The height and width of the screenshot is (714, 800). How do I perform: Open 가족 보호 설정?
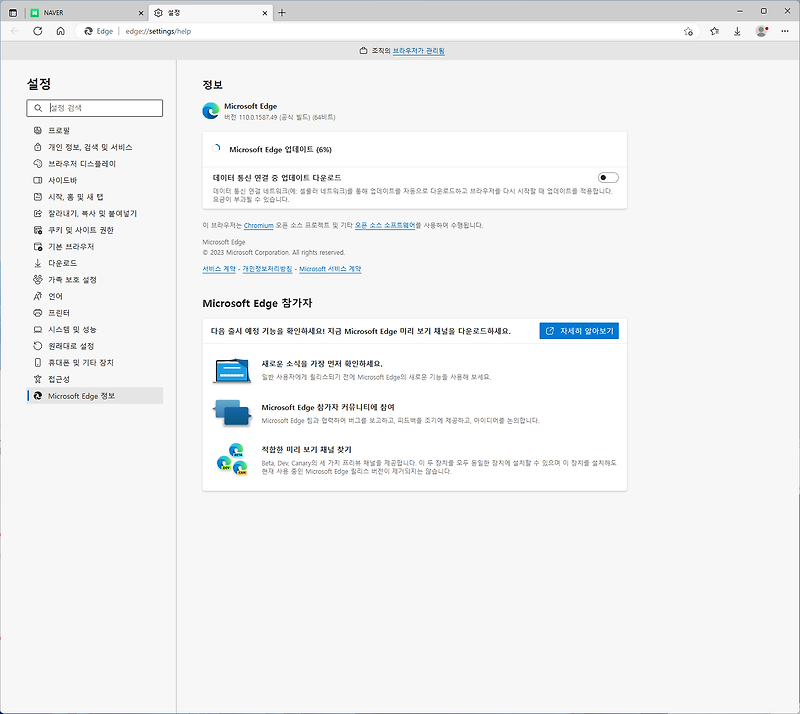95,280
